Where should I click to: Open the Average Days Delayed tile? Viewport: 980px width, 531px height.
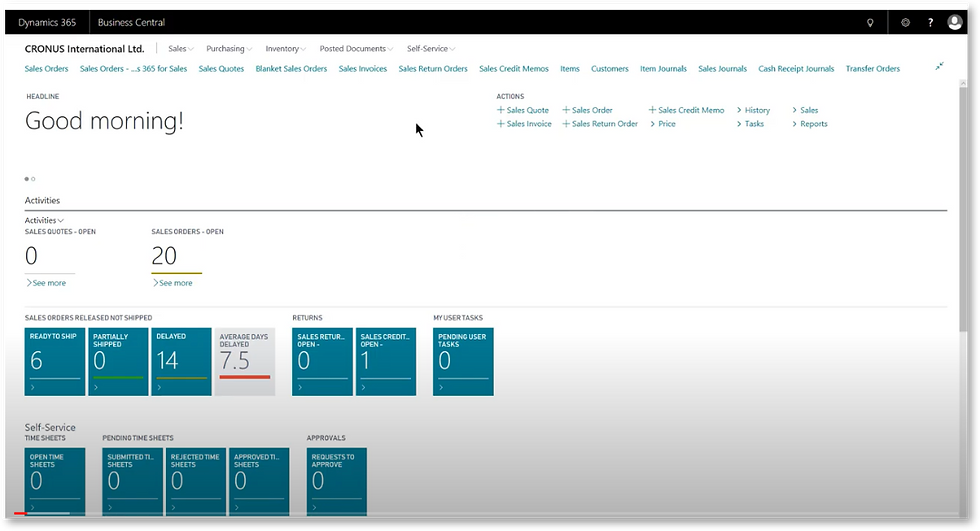(x=244, y=362)
